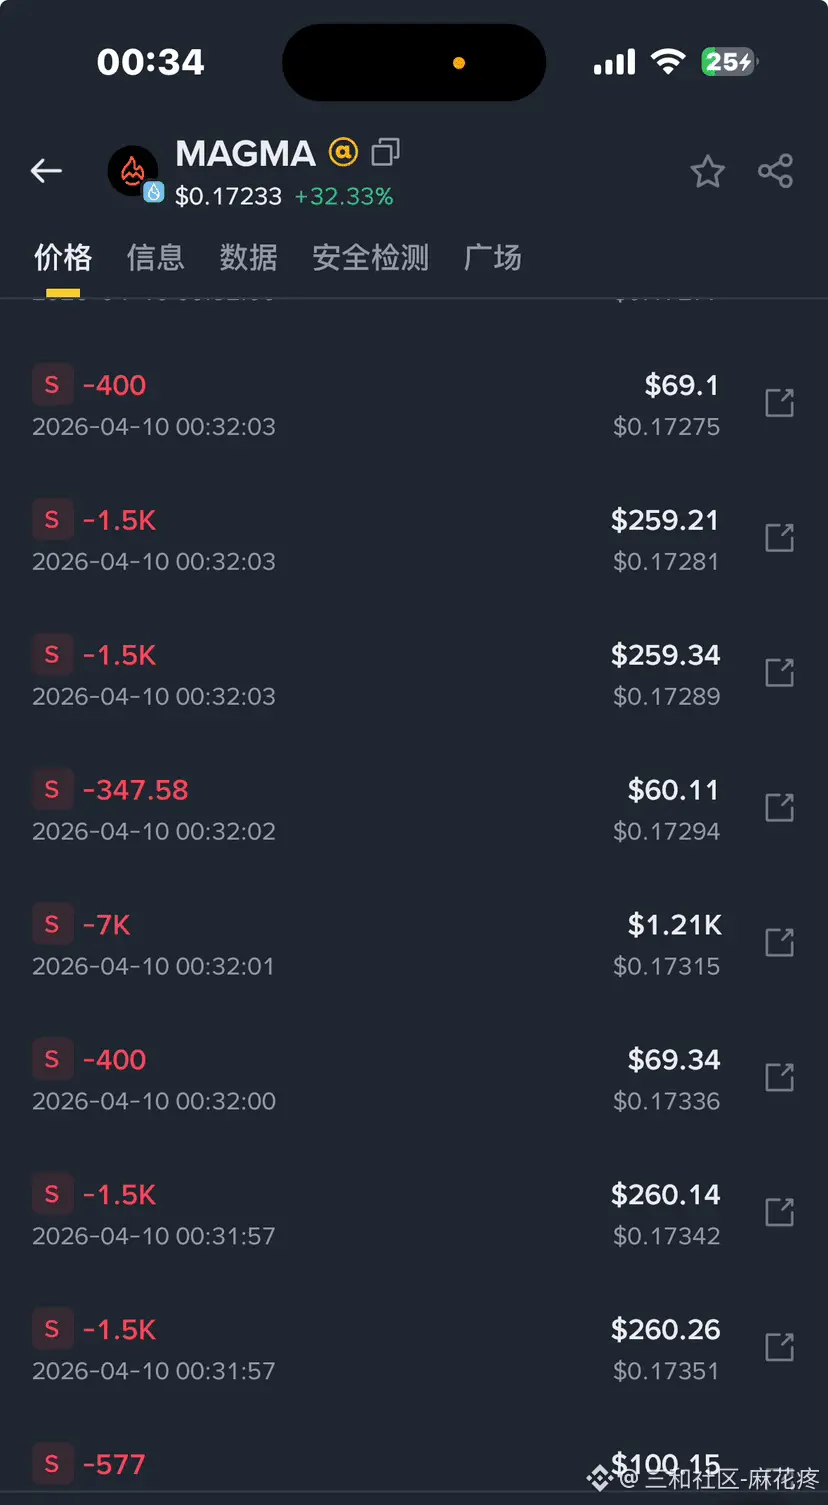Tap the -7K sell amount

tap(107, 925)
